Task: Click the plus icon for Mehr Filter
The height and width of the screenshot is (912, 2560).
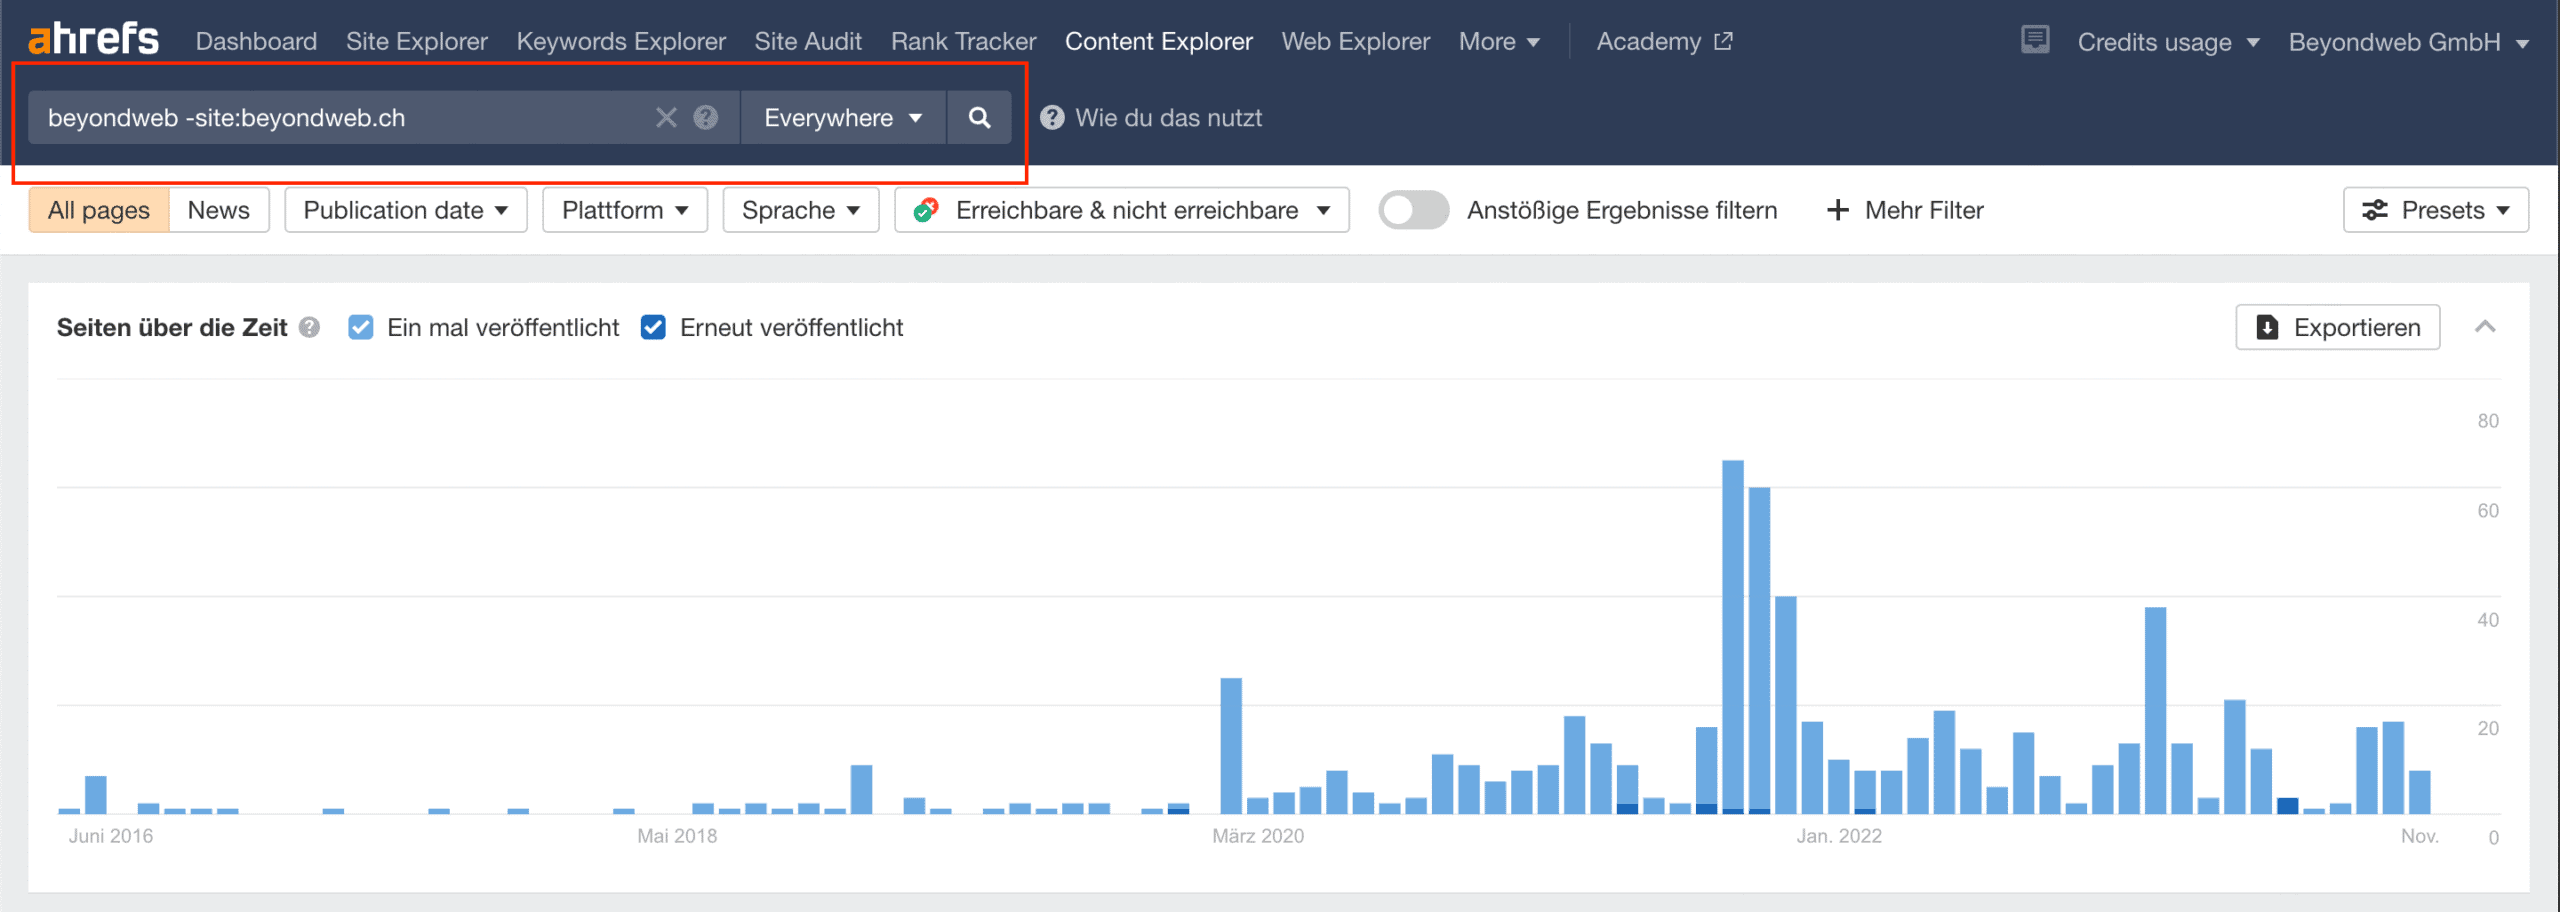Action: [x=1837, y=210]
